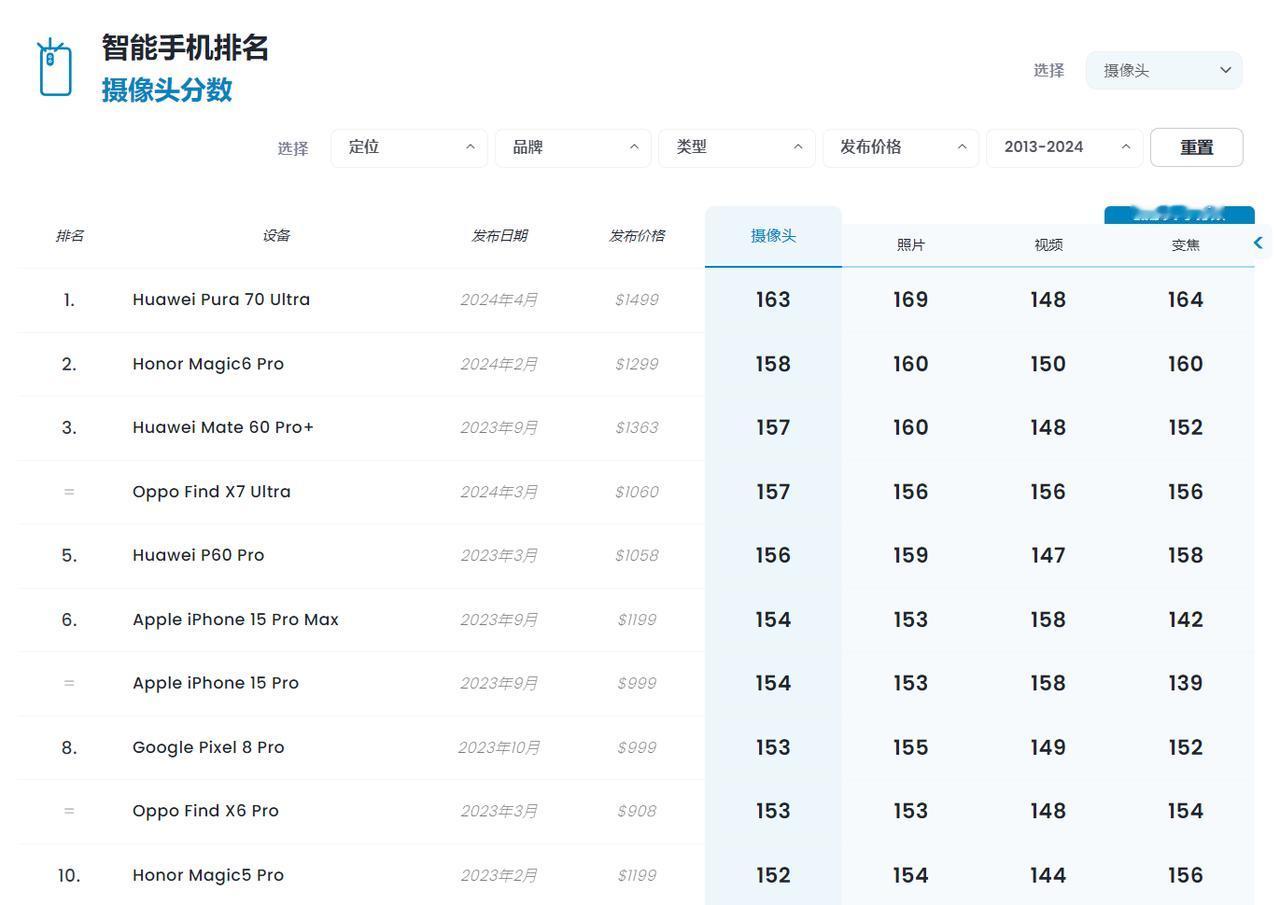Open Honor Magic5 Pro device link
The height and width of the screenshot is (905, 1280).
pos(208,875)
